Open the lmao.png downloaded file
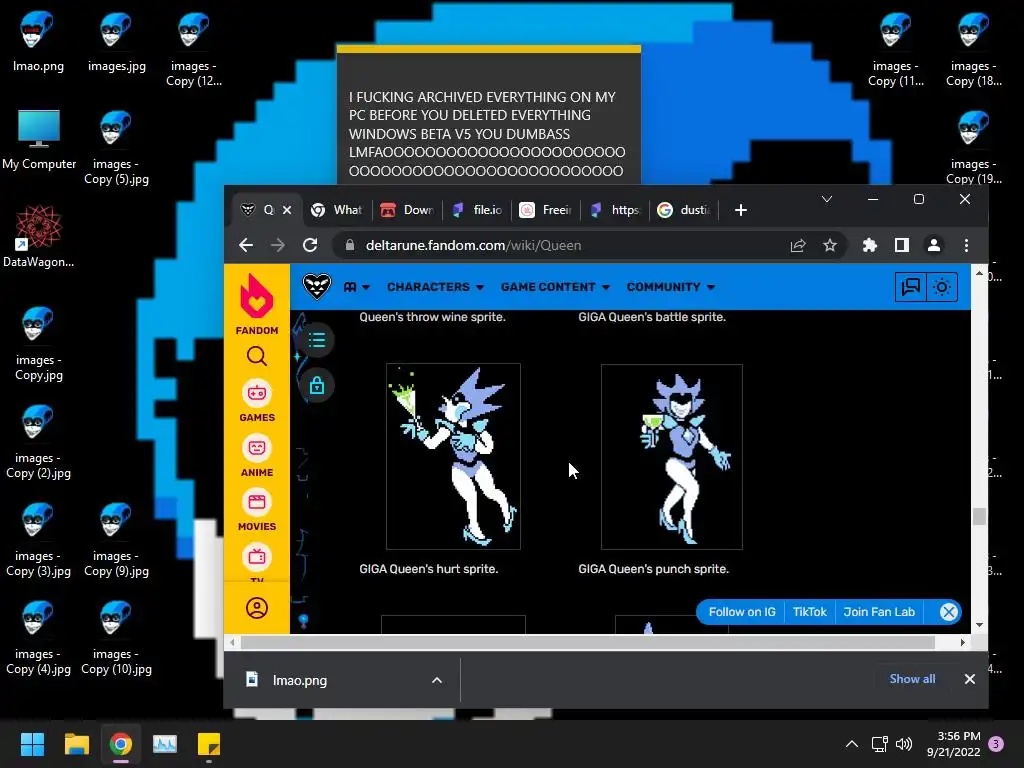This screenshot has width=1024, height=768. point(300,680)
